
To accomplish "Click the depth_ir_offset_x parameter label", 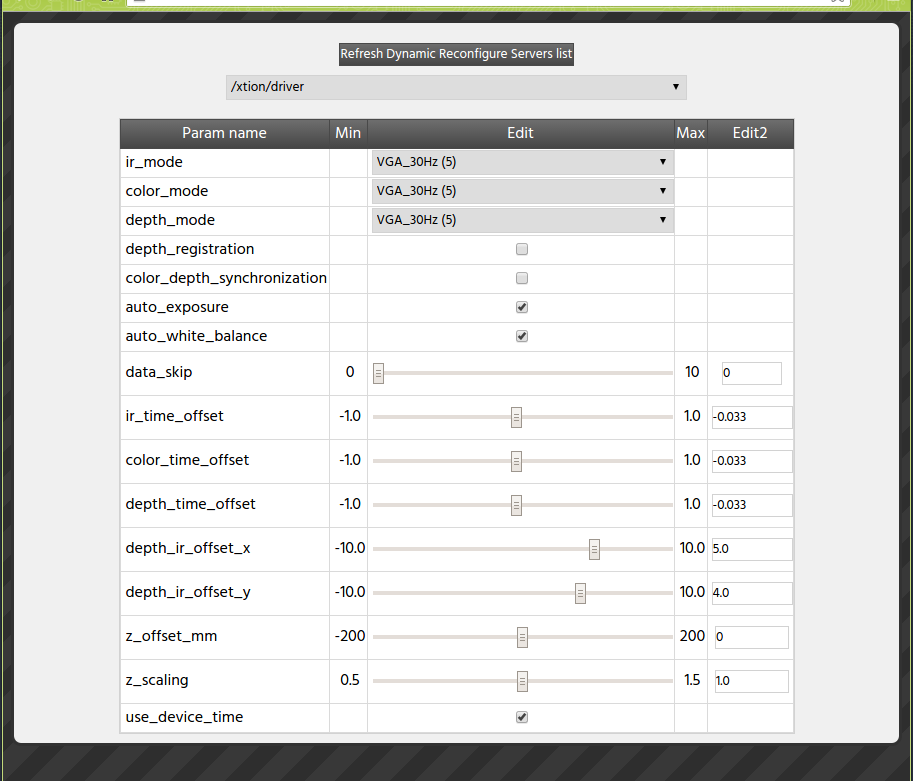I will [187, 549].
